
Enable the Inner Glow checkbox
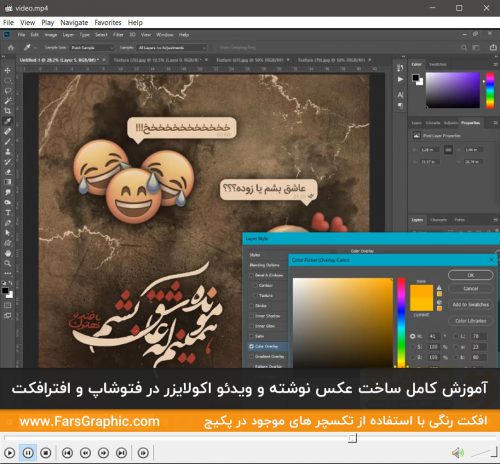pyautogui.click(x=251, y=326)
